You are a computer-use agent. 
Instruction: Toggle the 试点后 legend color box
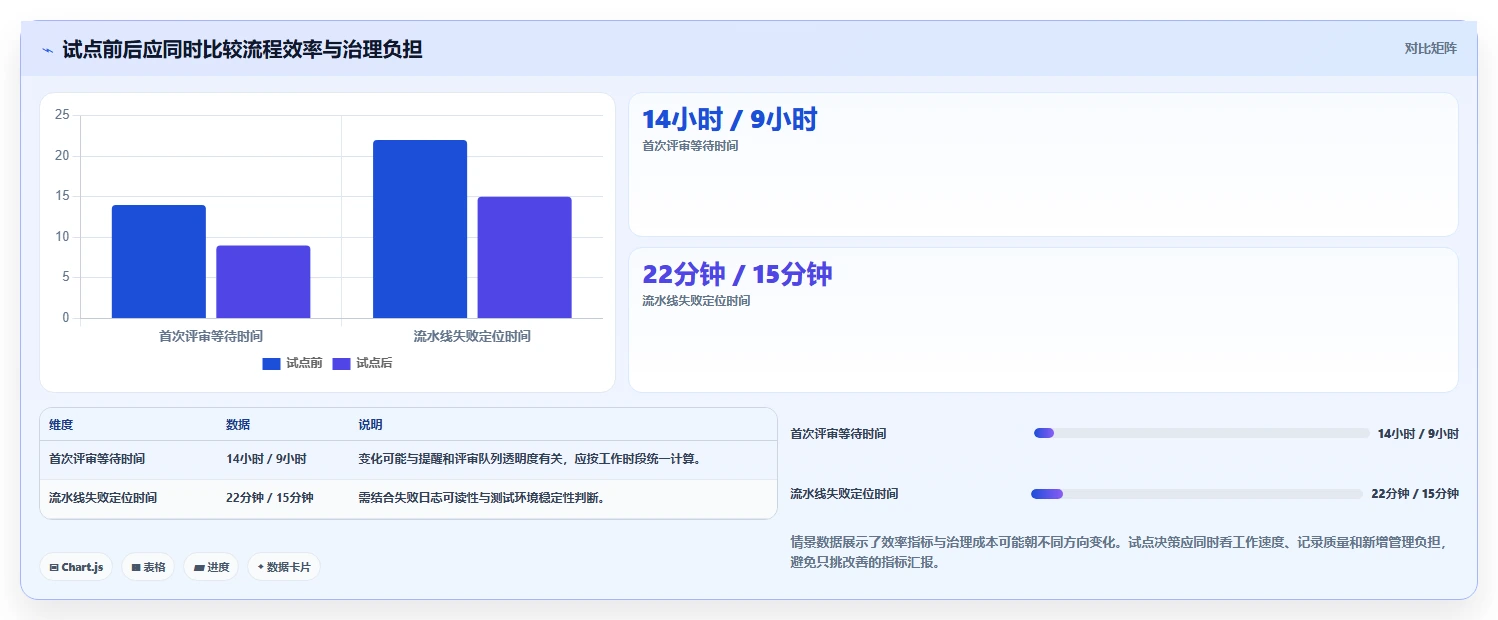click(x=341, y=364)
